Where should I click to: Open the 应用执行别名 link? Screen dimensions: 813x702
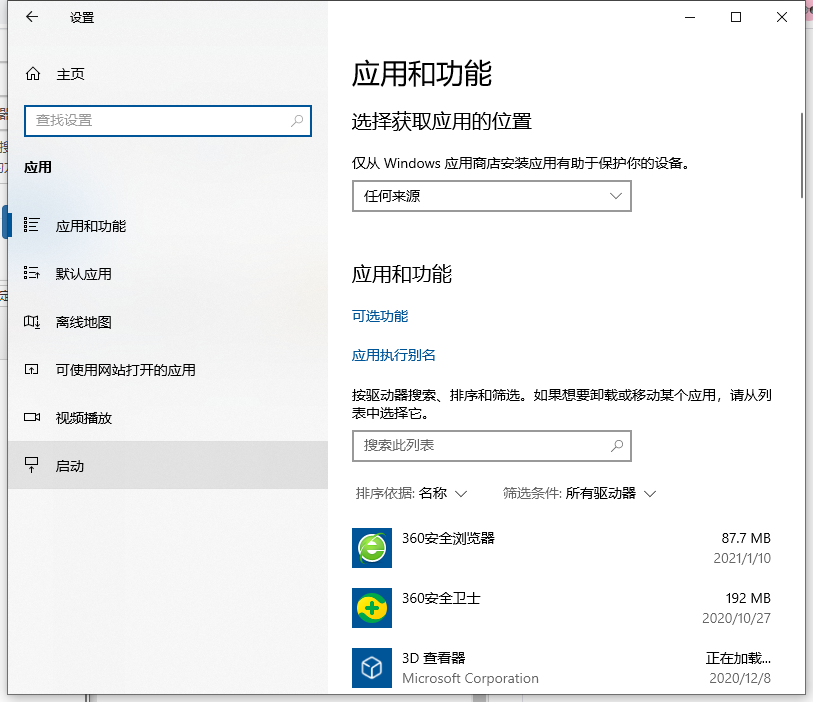click(394, 355)
